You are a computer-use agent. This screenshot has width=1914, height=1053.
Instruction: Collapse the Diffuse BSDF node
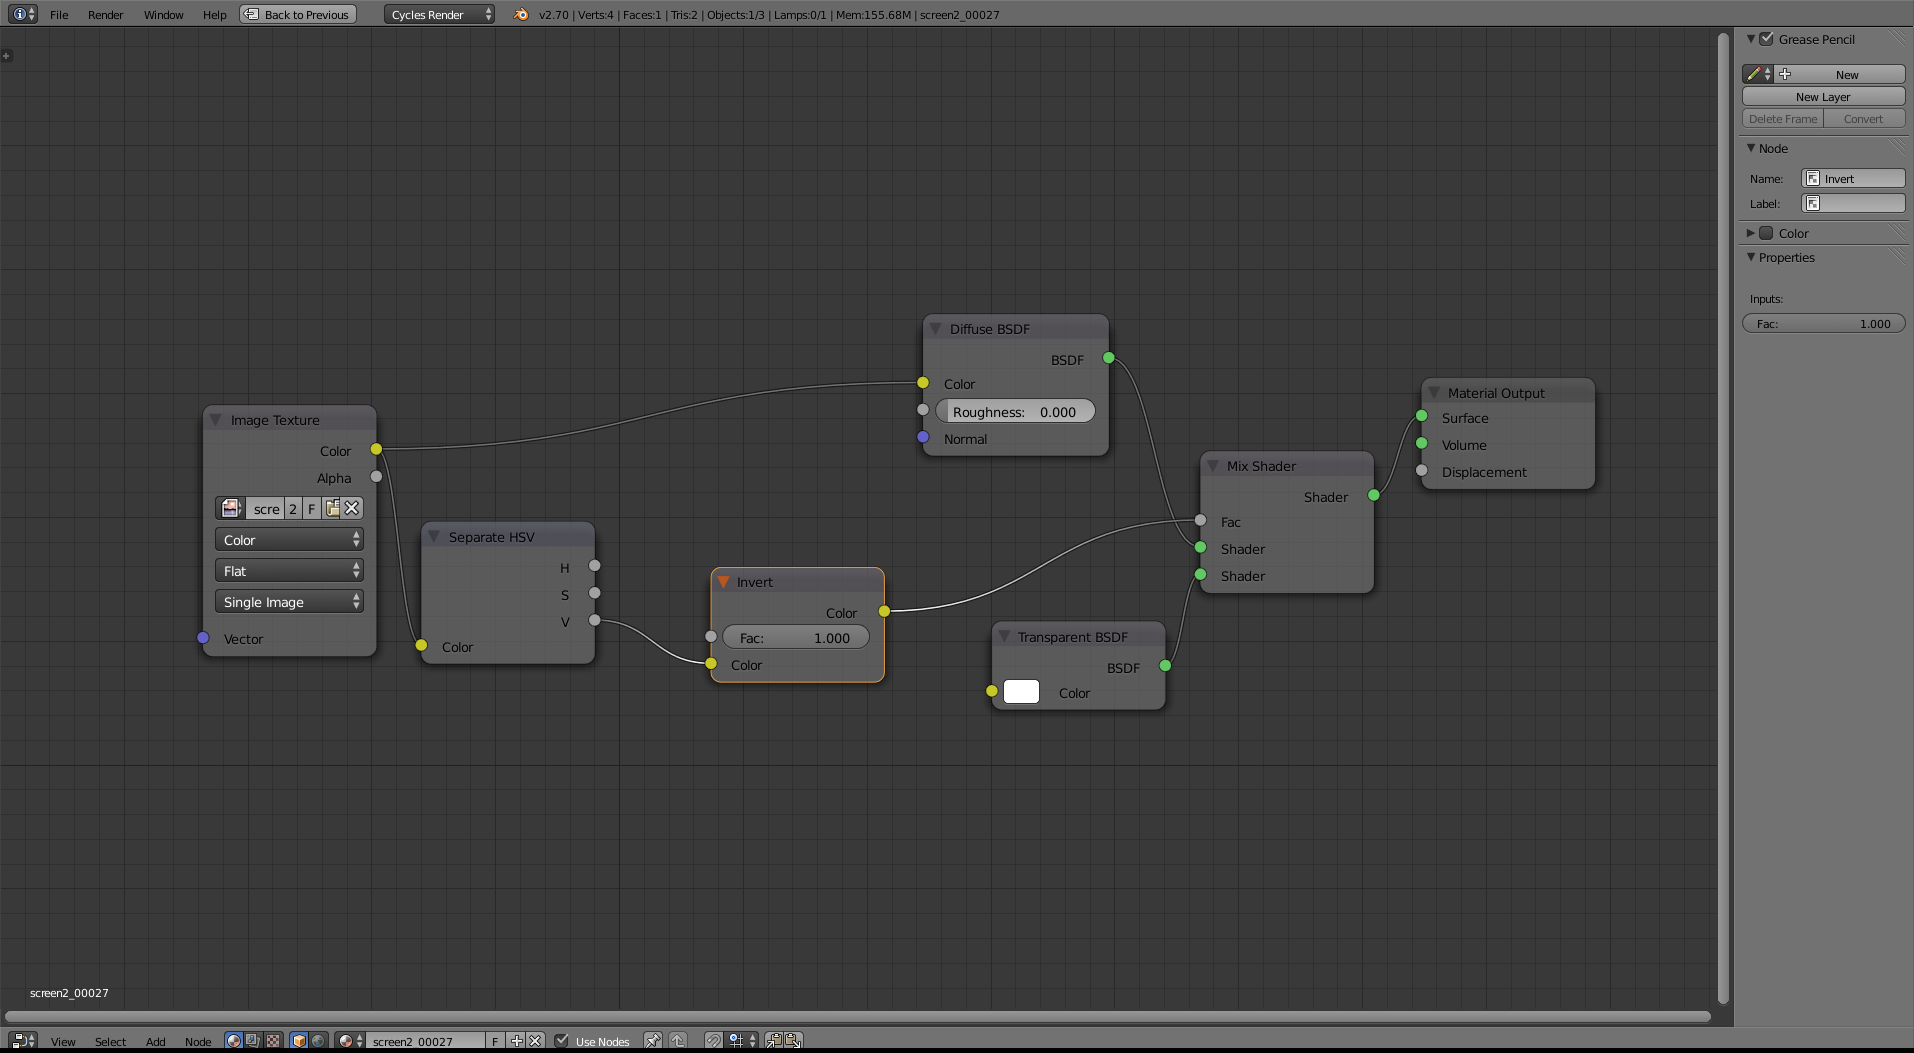point(935,329)
